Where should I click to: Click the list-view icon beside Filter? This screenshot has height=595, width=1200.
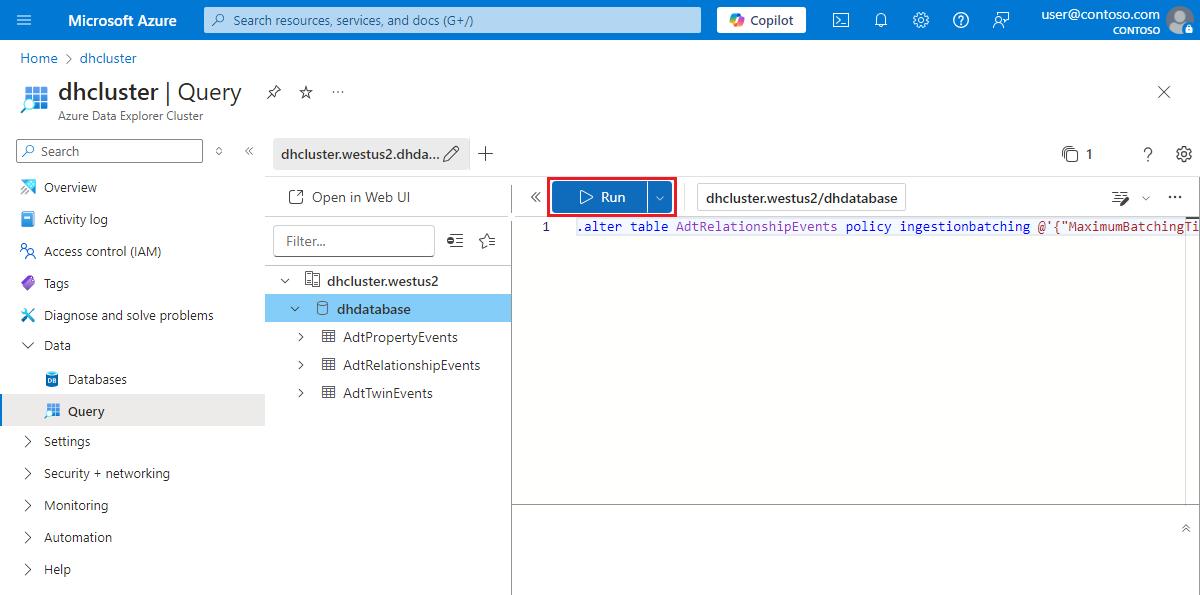pos(456,241)
